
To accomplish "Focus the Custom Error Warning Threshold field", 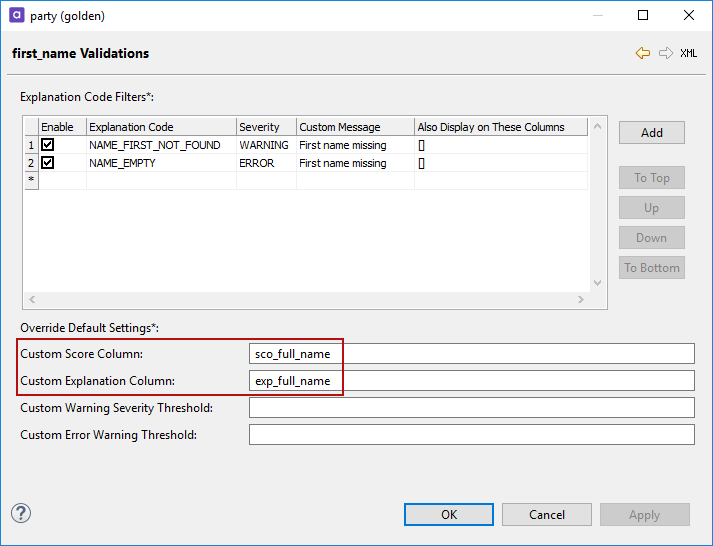I will pyautogui.click(x=471, y=435).
